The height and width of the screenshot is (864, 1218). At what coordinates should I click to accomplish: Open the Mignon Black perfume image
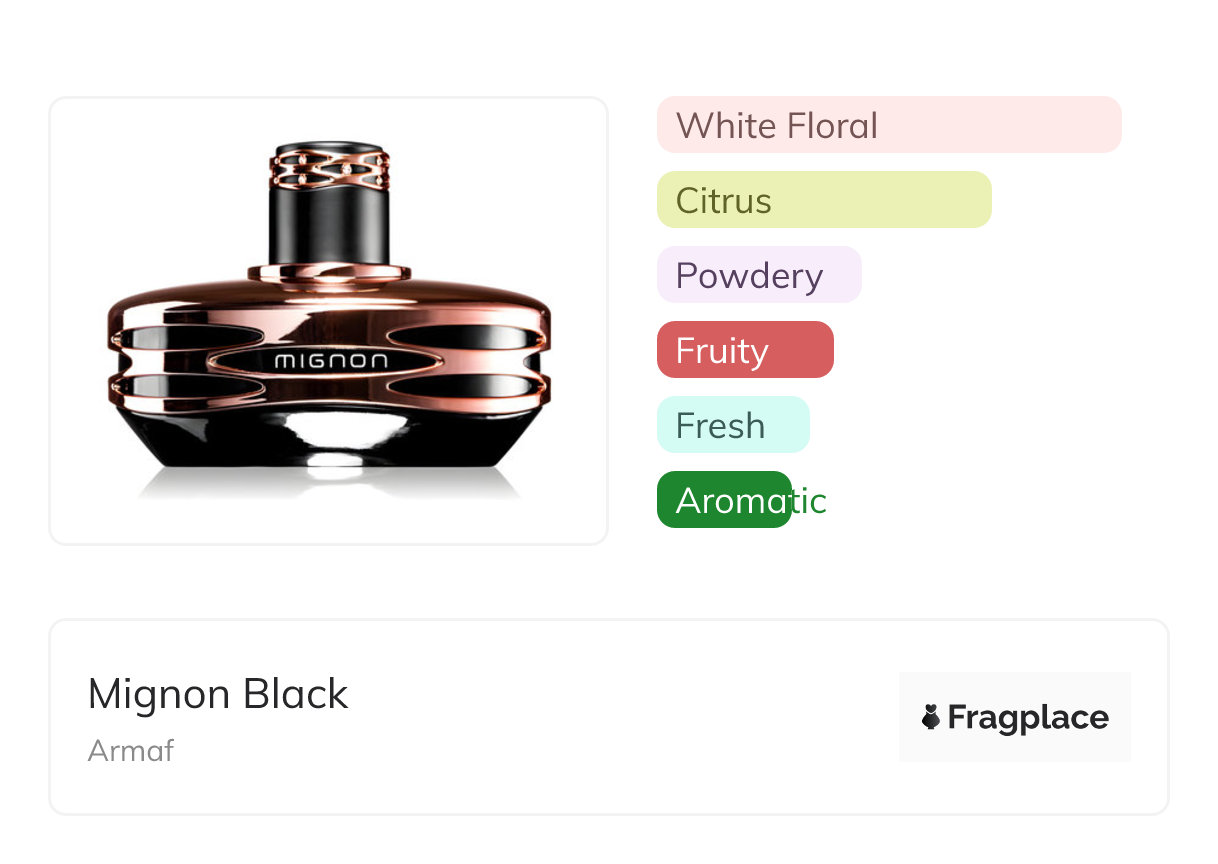(x=328, y=320)
